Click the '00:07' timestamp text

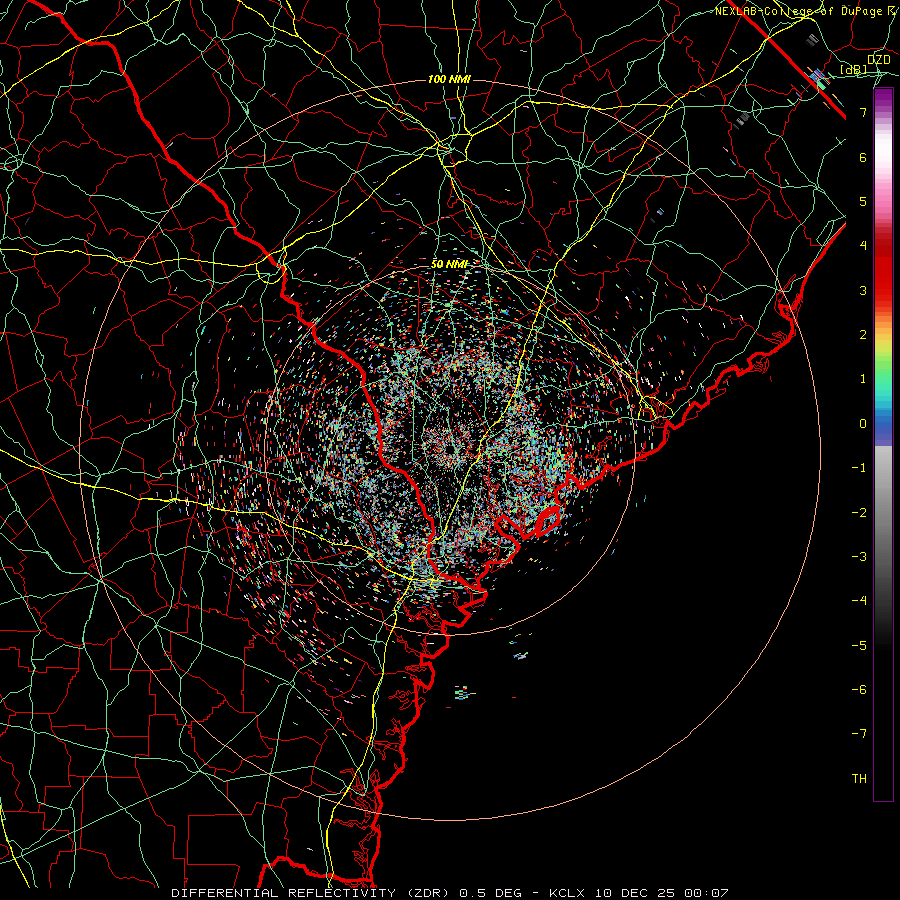tap(707, 893)
